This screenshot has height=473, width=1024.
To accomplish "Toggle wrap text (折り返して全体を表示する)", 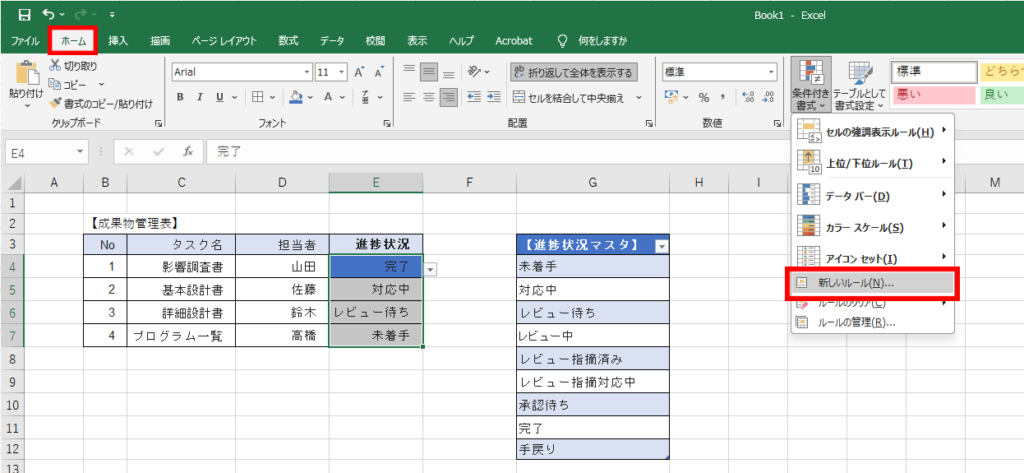I will click(x=573, y=72).
